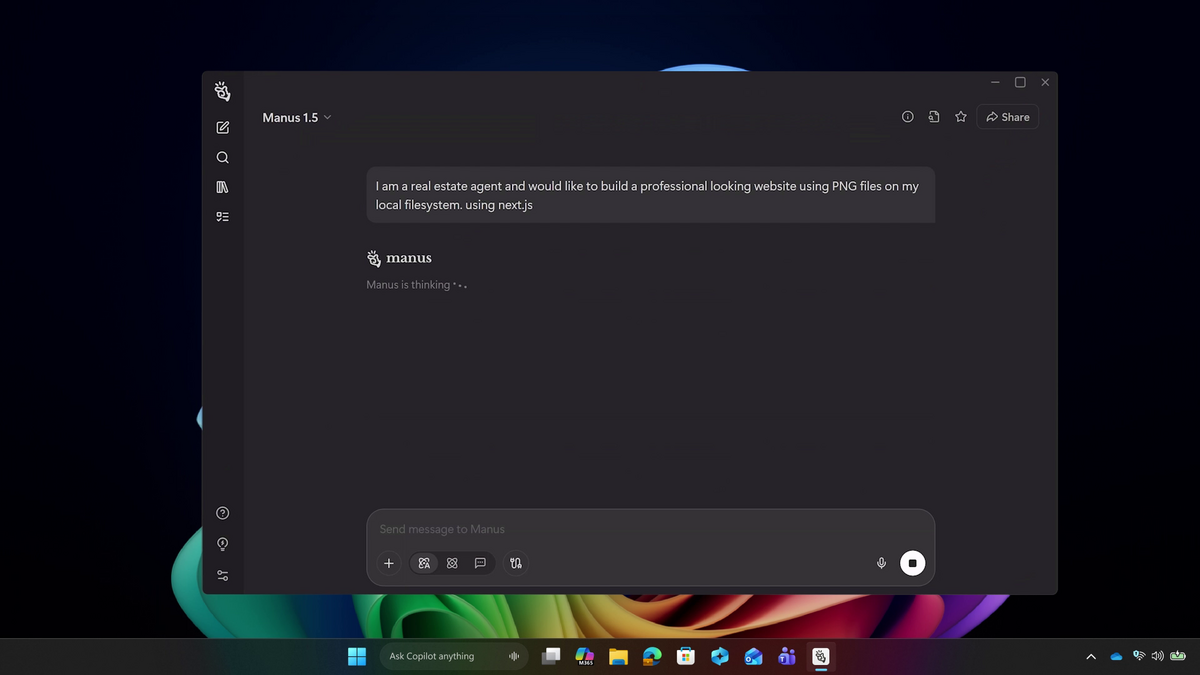
Task: Minimize the Manus window
Action: click(995, 82)
